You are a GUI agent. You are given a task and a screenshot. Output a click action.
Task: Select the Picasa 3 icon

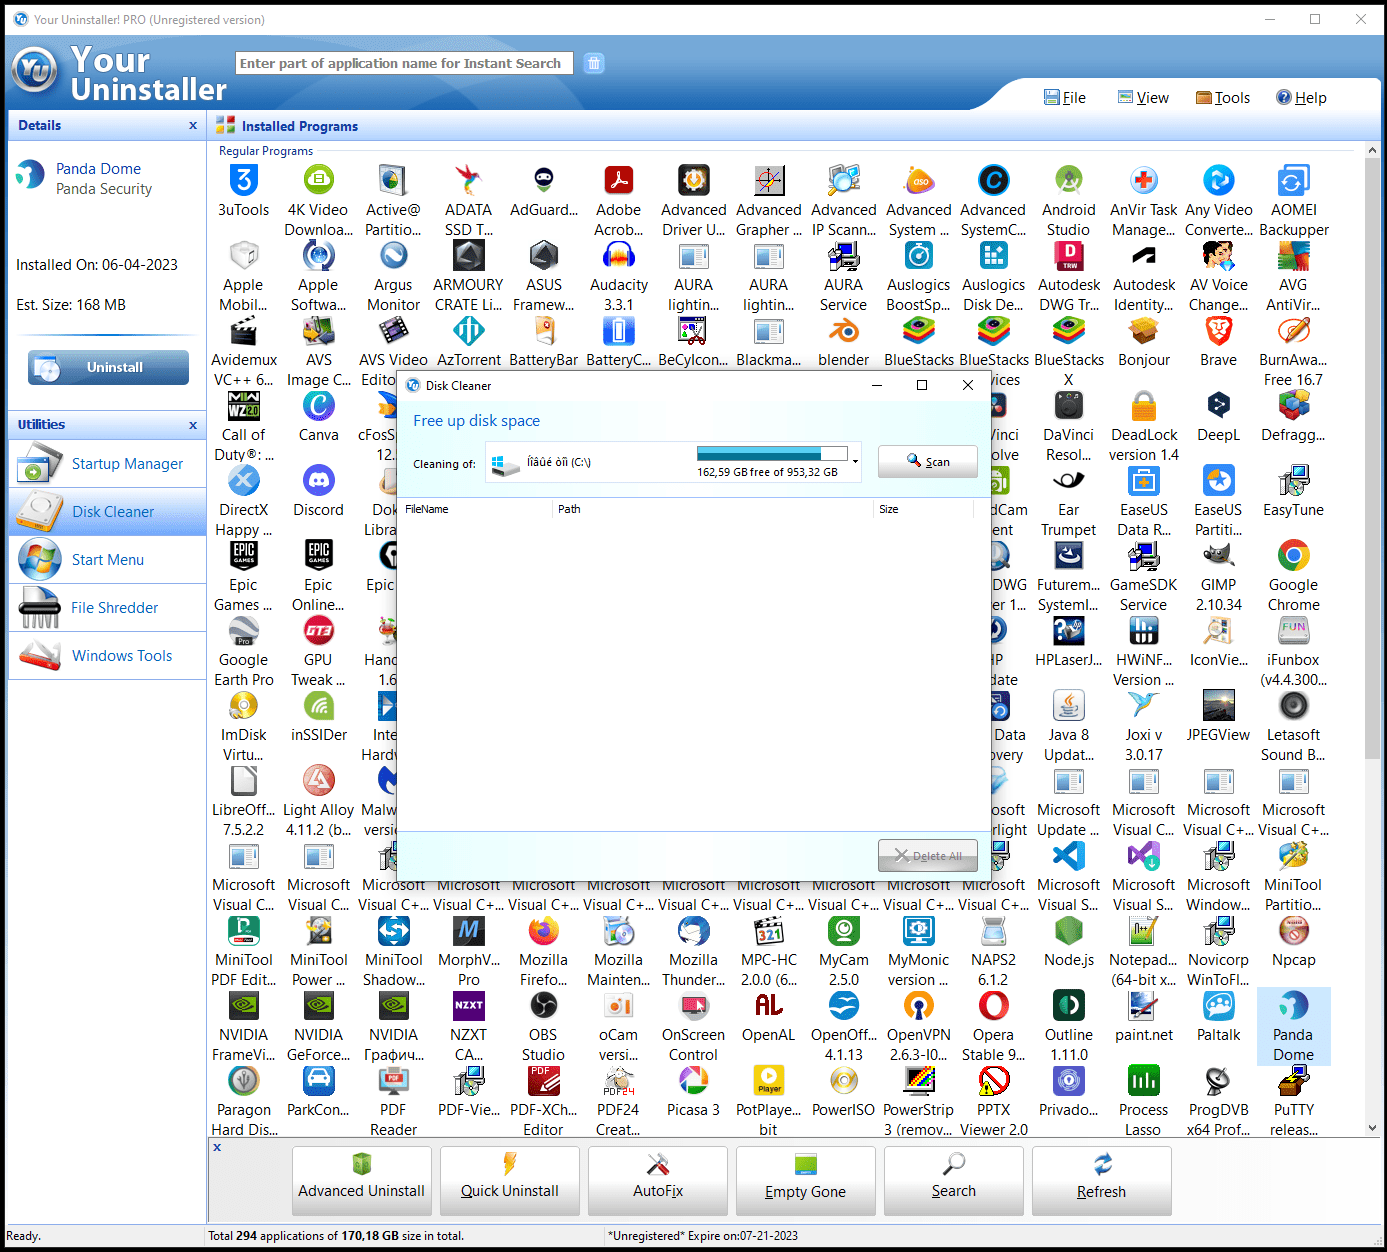694,1081
